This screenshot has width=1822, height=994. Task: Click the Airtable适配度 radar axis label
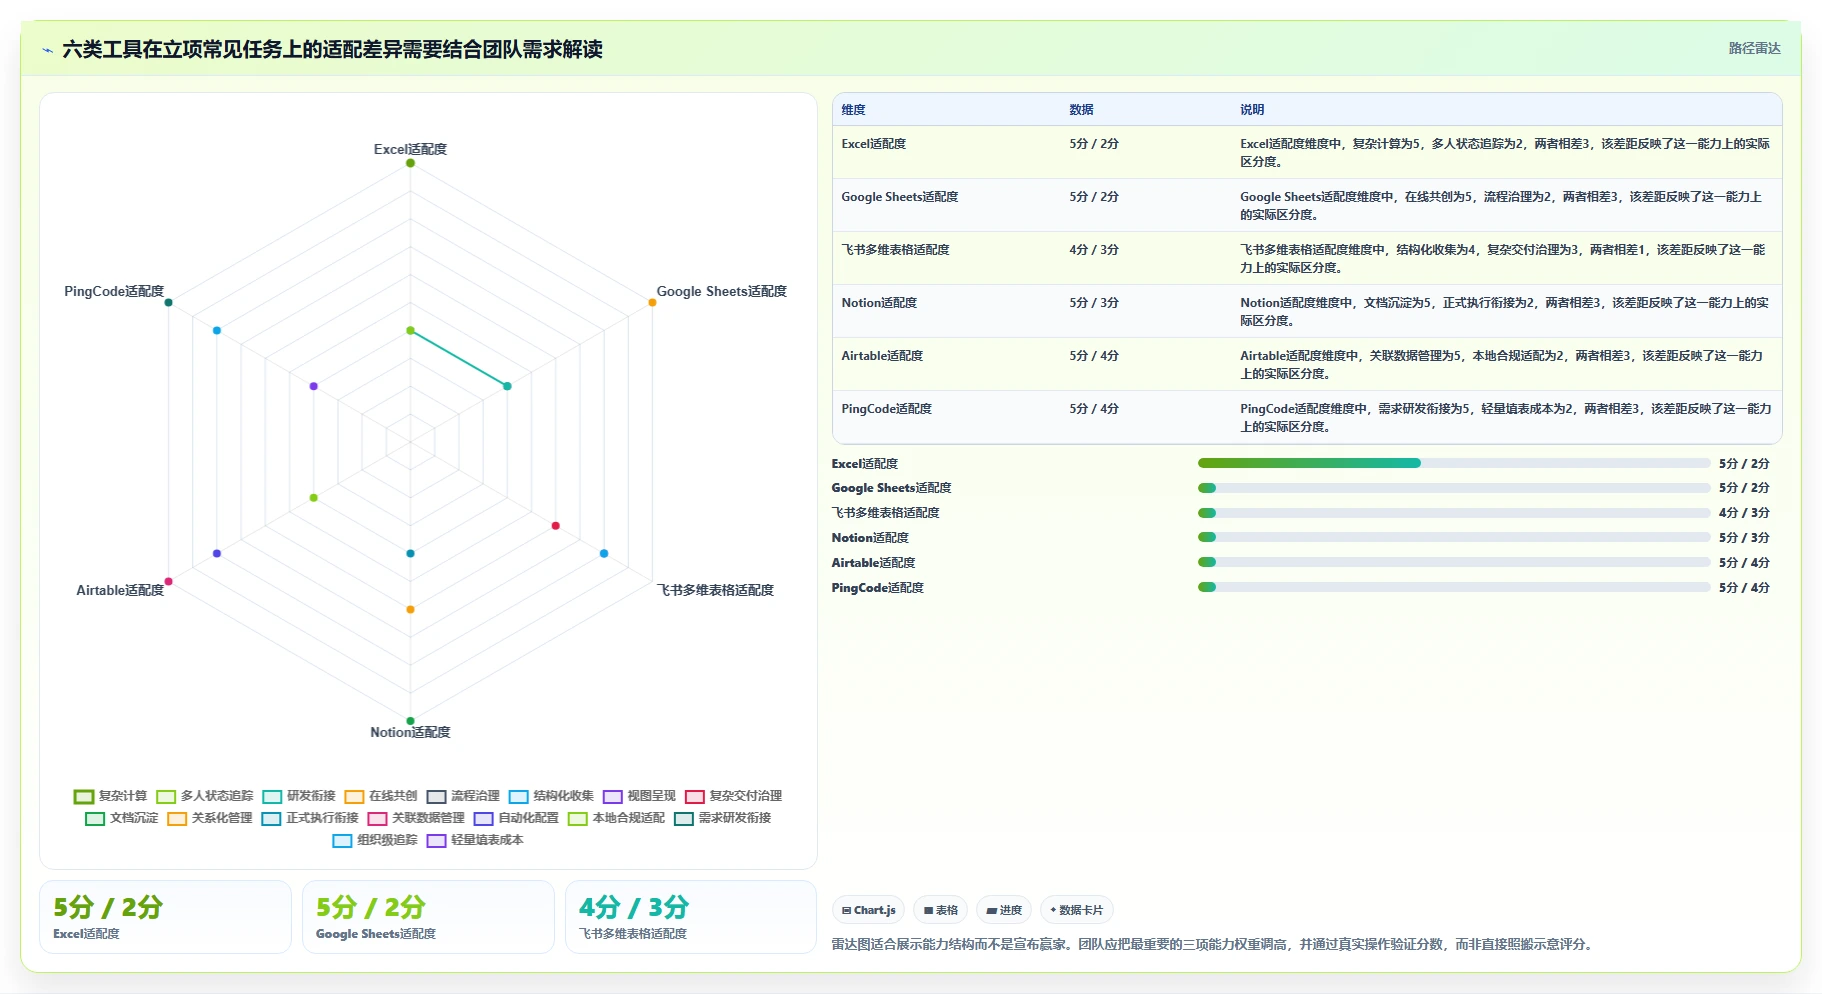click(120, 590)
